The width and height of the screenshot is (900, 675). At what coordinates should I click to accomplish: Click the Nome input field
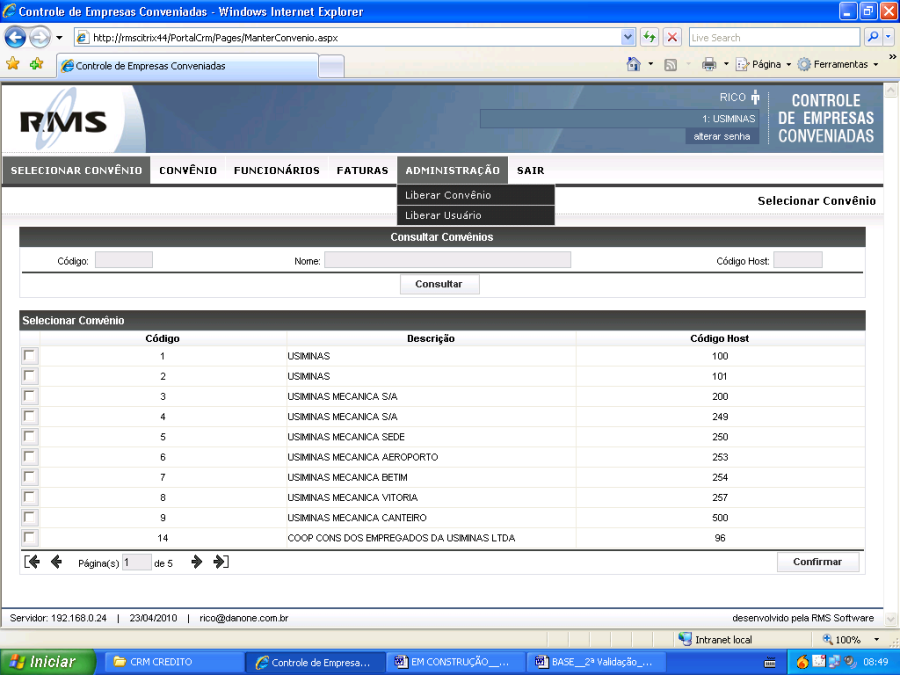click(x=447, y=261)
